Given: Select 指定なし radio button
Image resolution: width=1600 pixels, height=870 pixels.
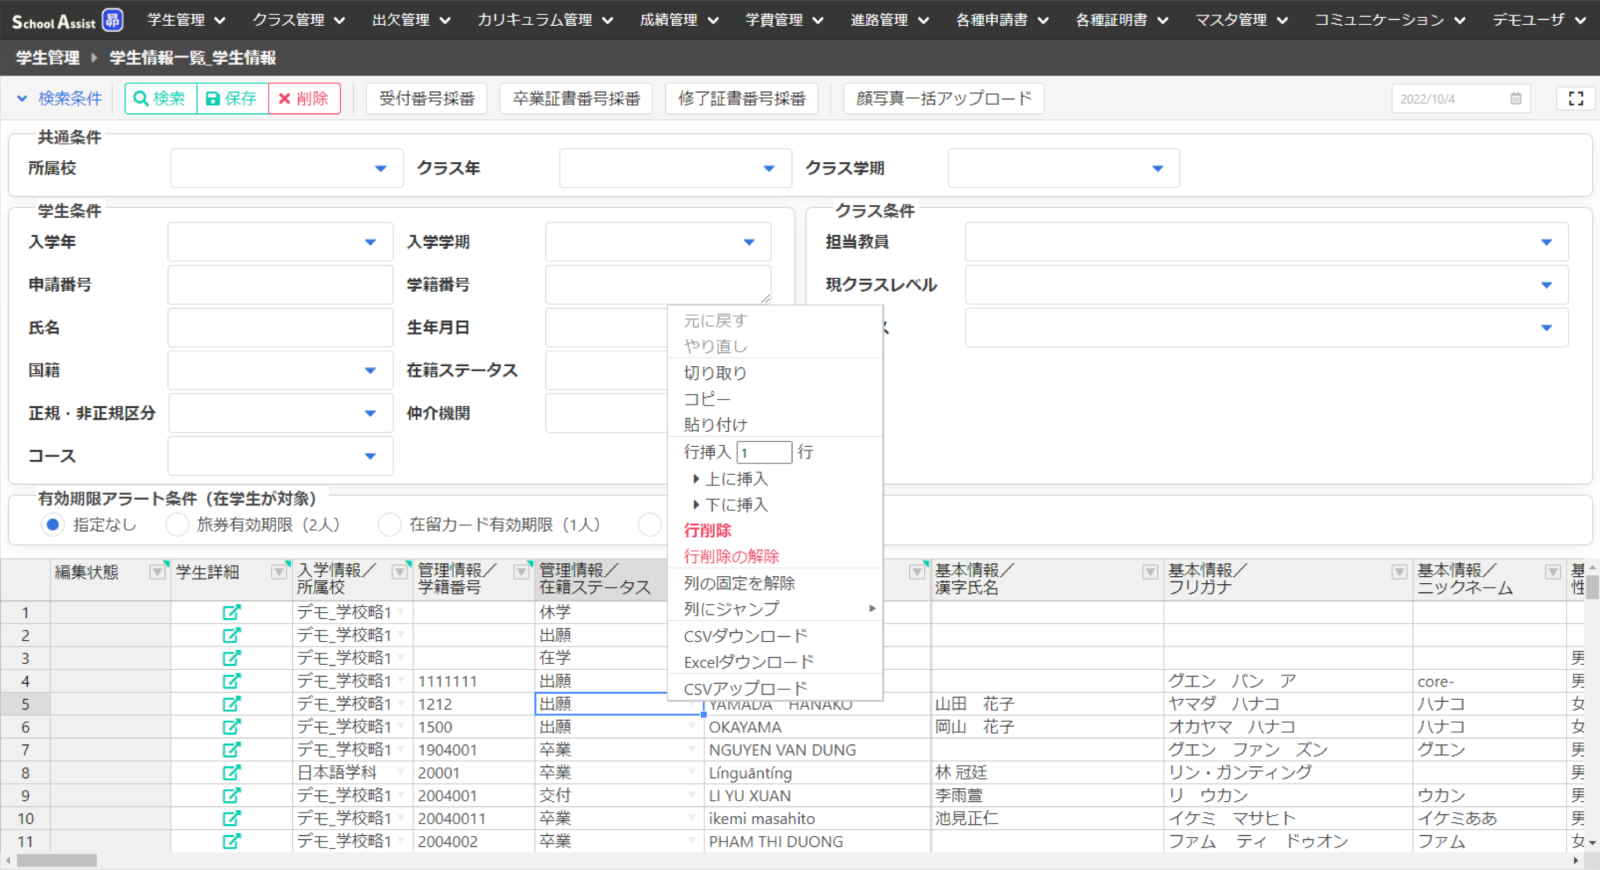Looking at the screenshot, I should [x=53, y=524].
